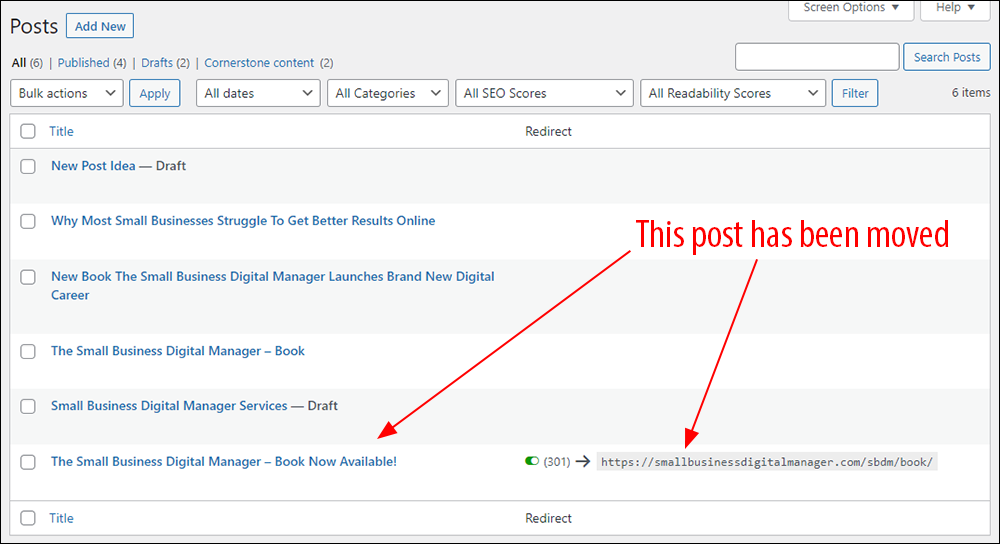
Task: Open Small Business Digital Manager Services draft
Action: tap(169, 406)
